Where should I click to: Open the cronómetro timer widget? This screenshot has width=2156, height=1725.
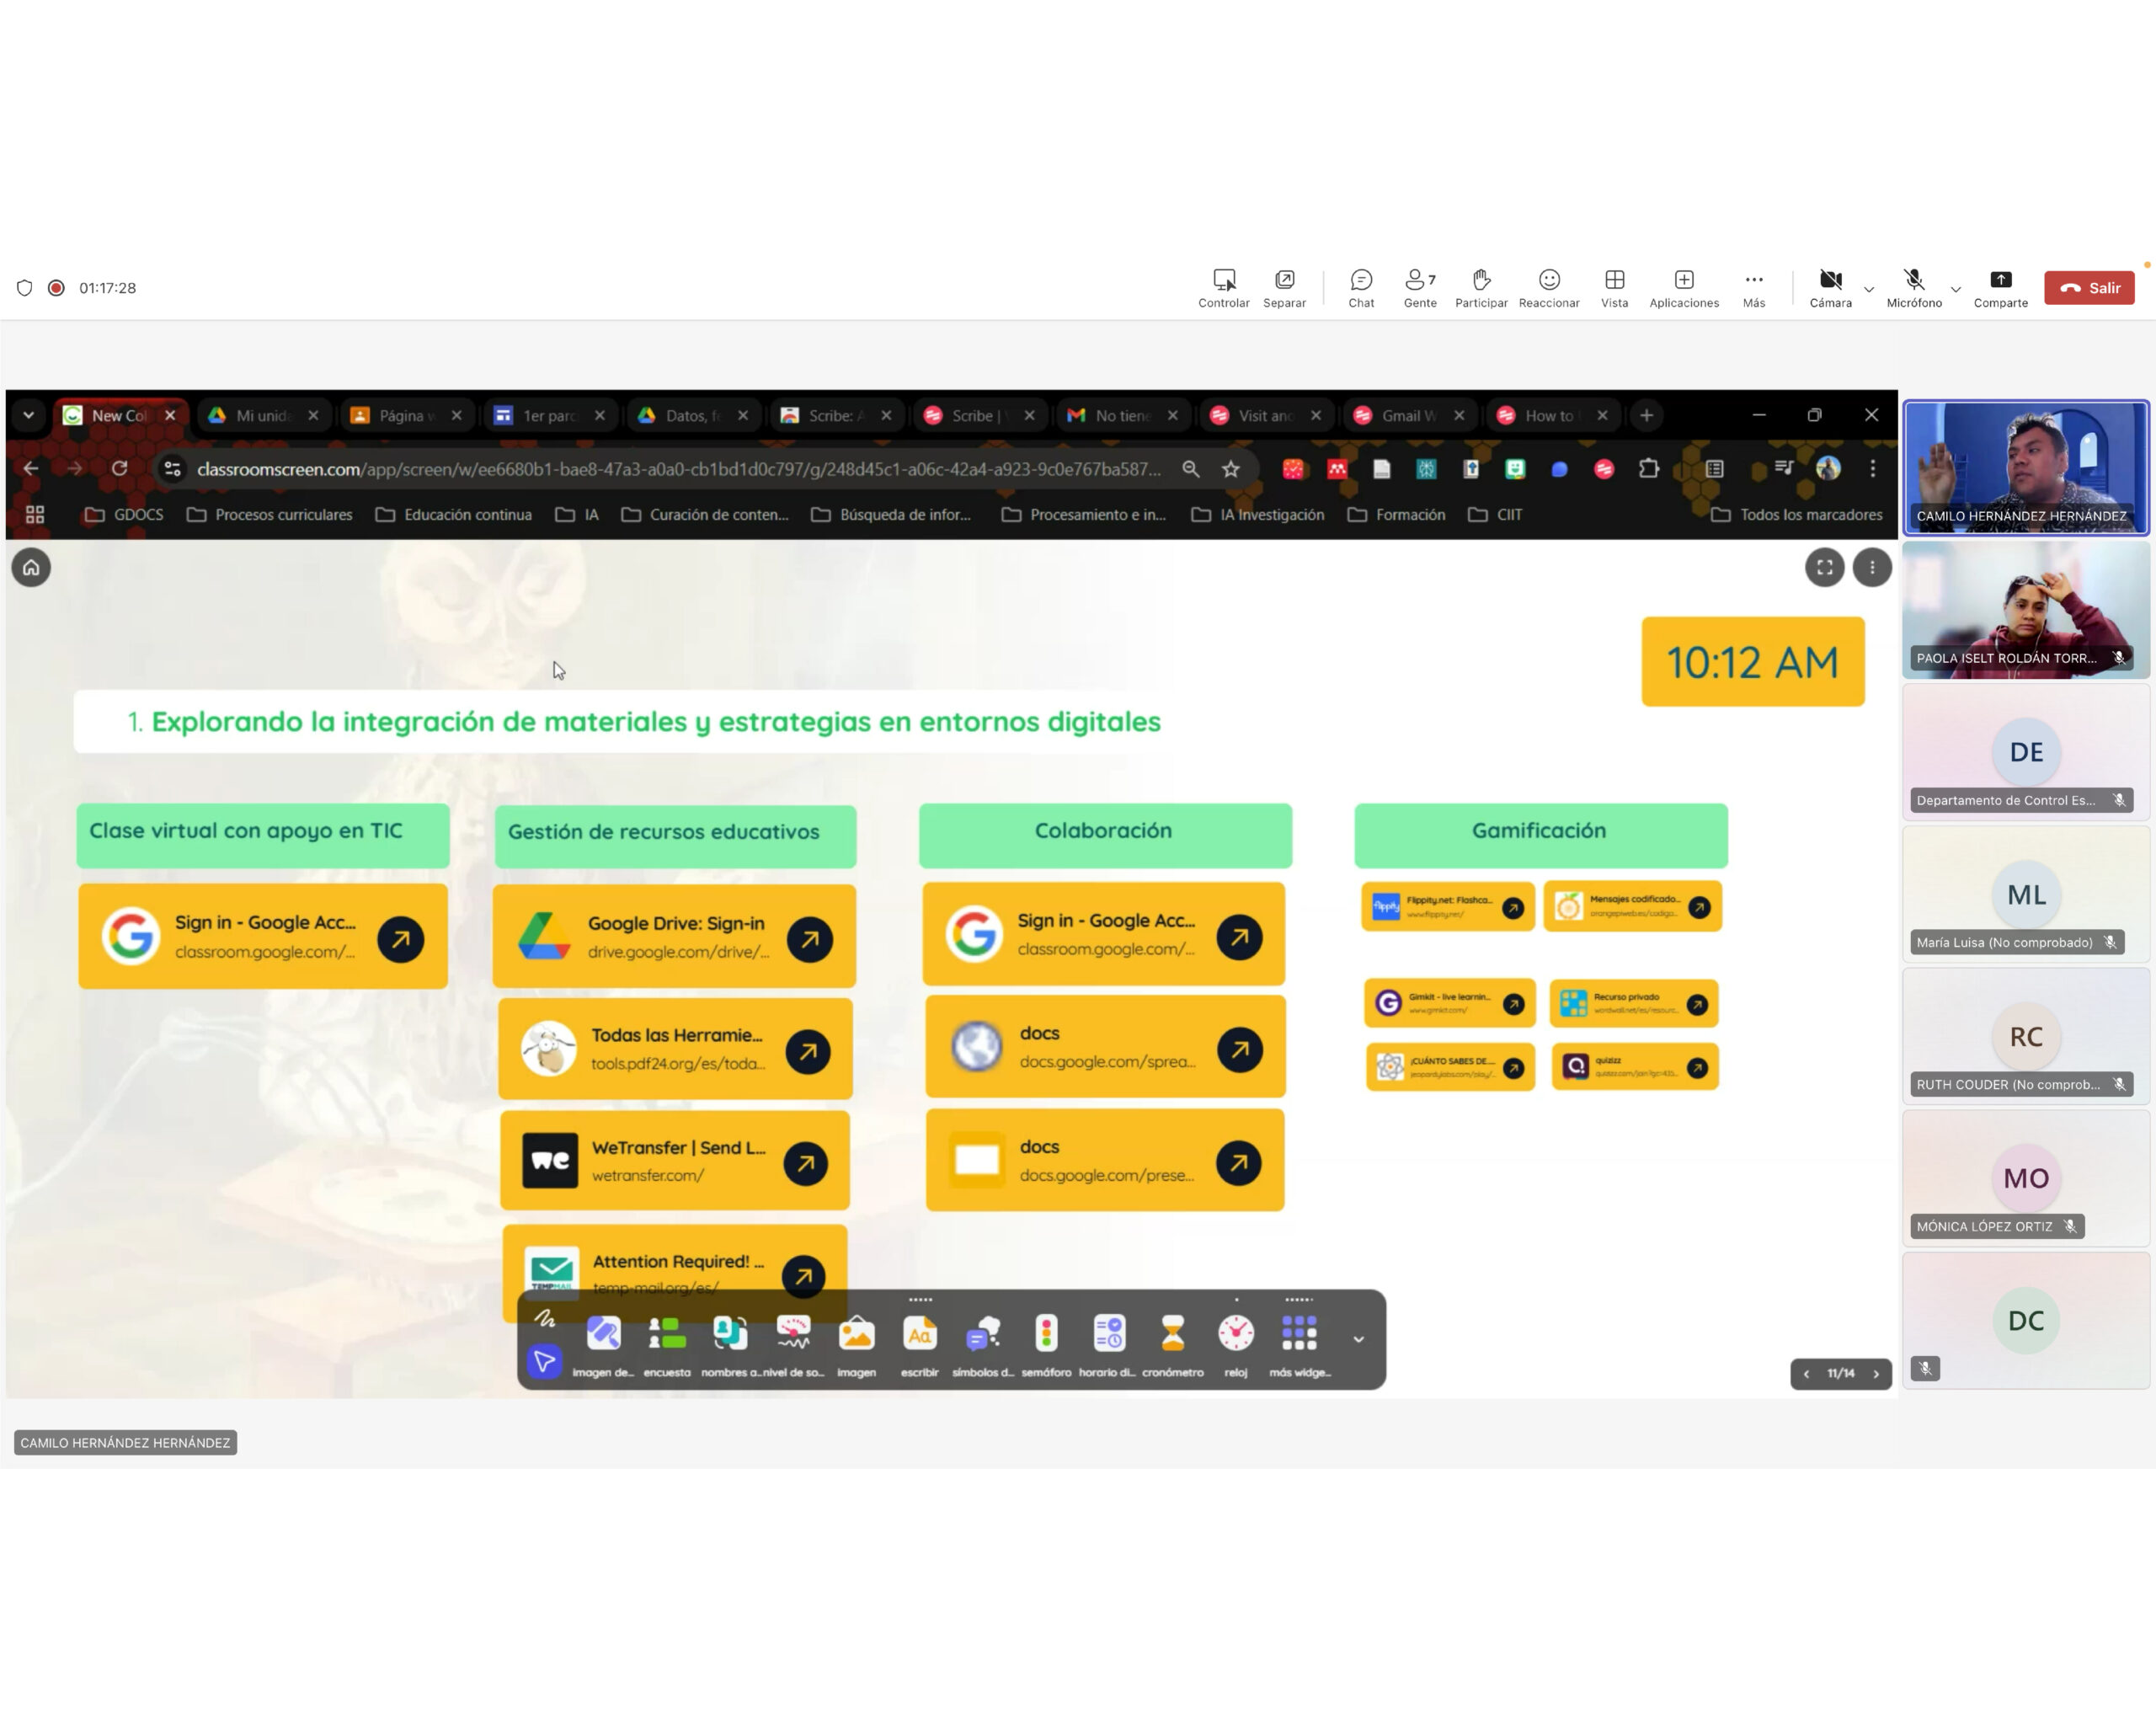[1173, 1346]
